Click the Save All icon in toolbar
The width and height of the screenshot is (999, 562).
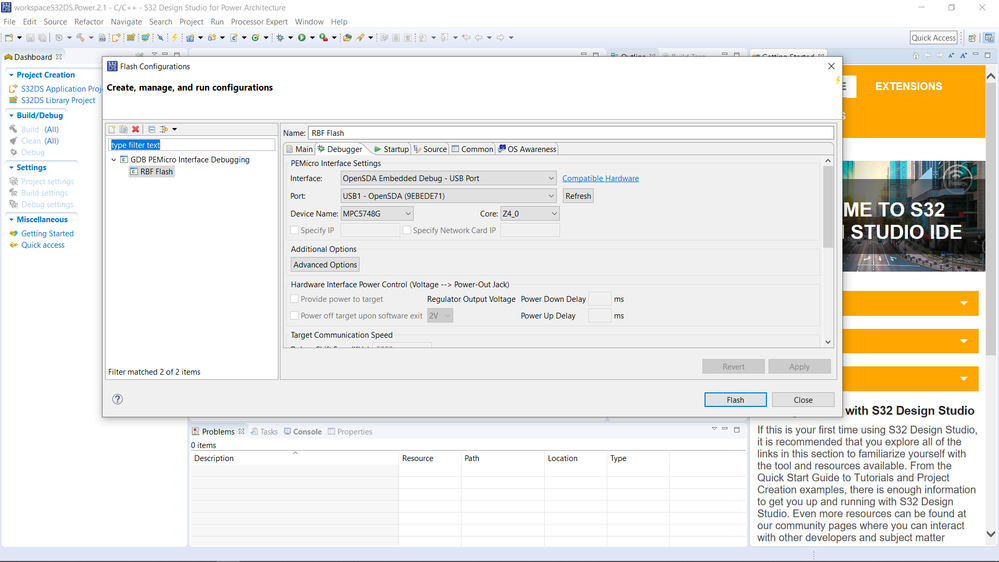tap(42, 38)
